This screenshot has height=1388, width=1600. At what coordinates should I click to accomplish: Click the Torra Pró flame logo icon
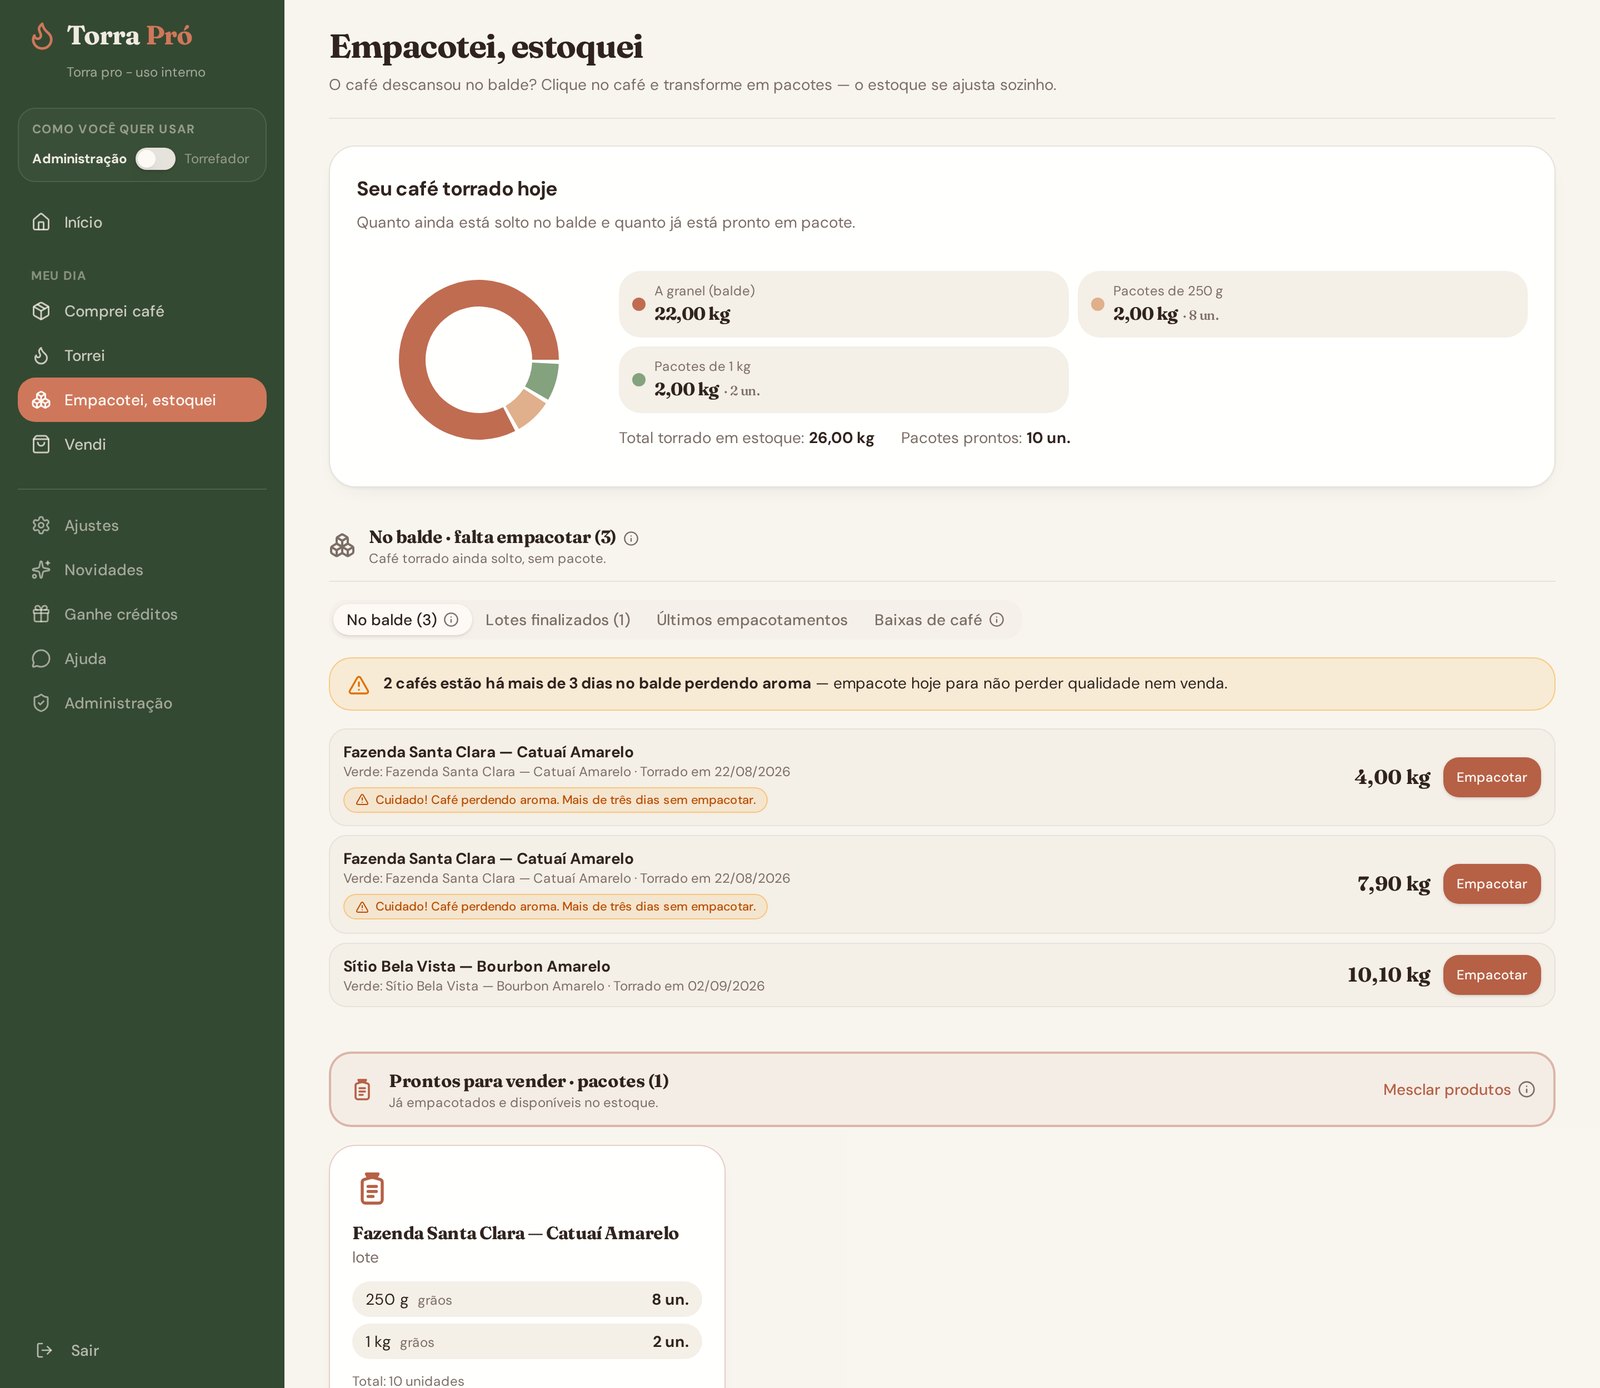coord(42,36)
